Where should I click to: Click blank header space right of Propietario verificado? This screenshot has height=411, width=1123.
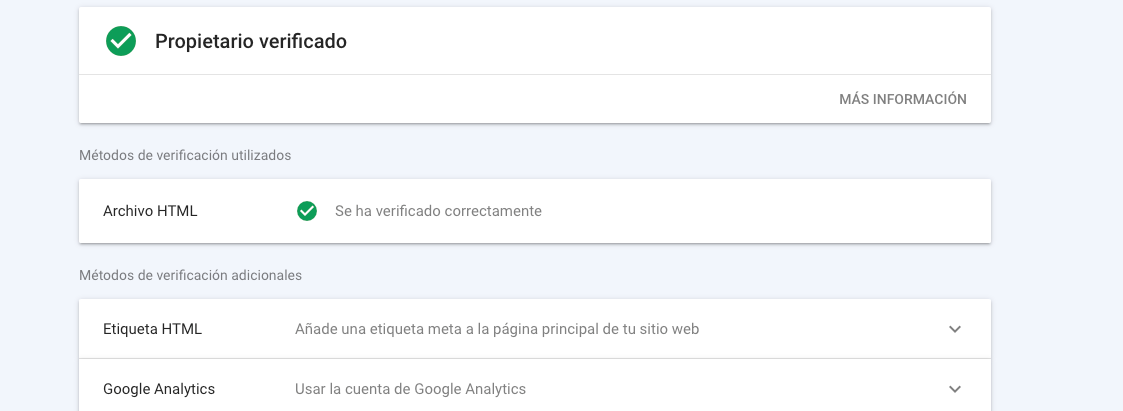tap(666, 41)
